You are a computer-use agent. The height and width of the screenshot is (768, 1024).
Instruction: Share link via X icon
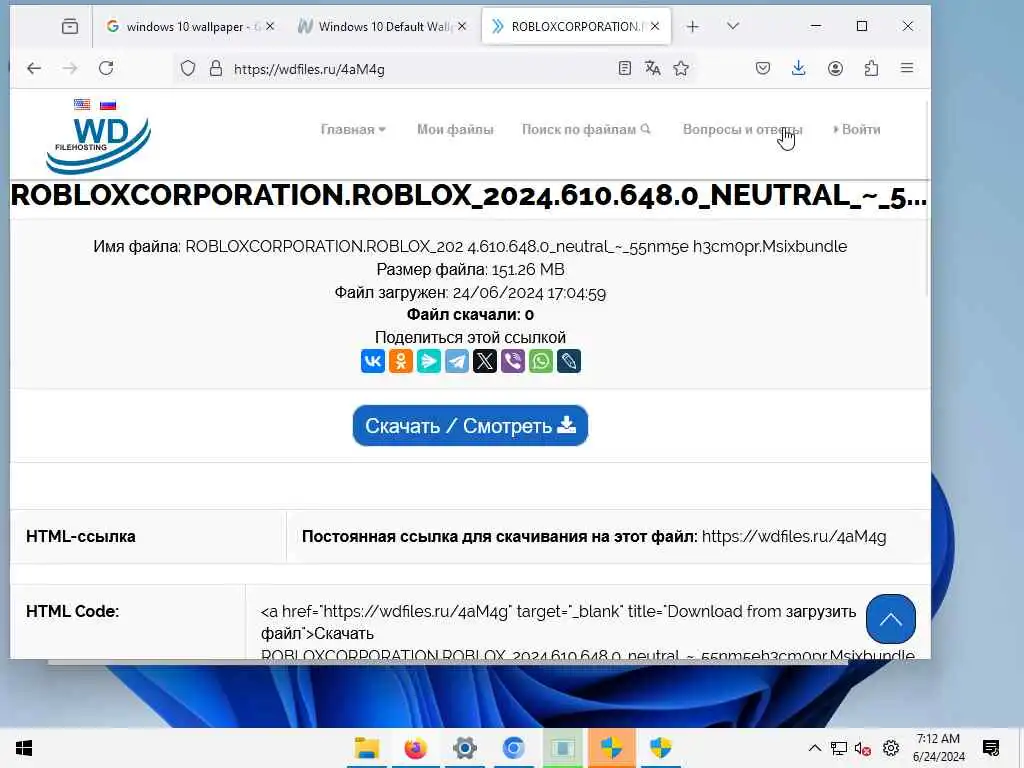[x=485, y=361]
